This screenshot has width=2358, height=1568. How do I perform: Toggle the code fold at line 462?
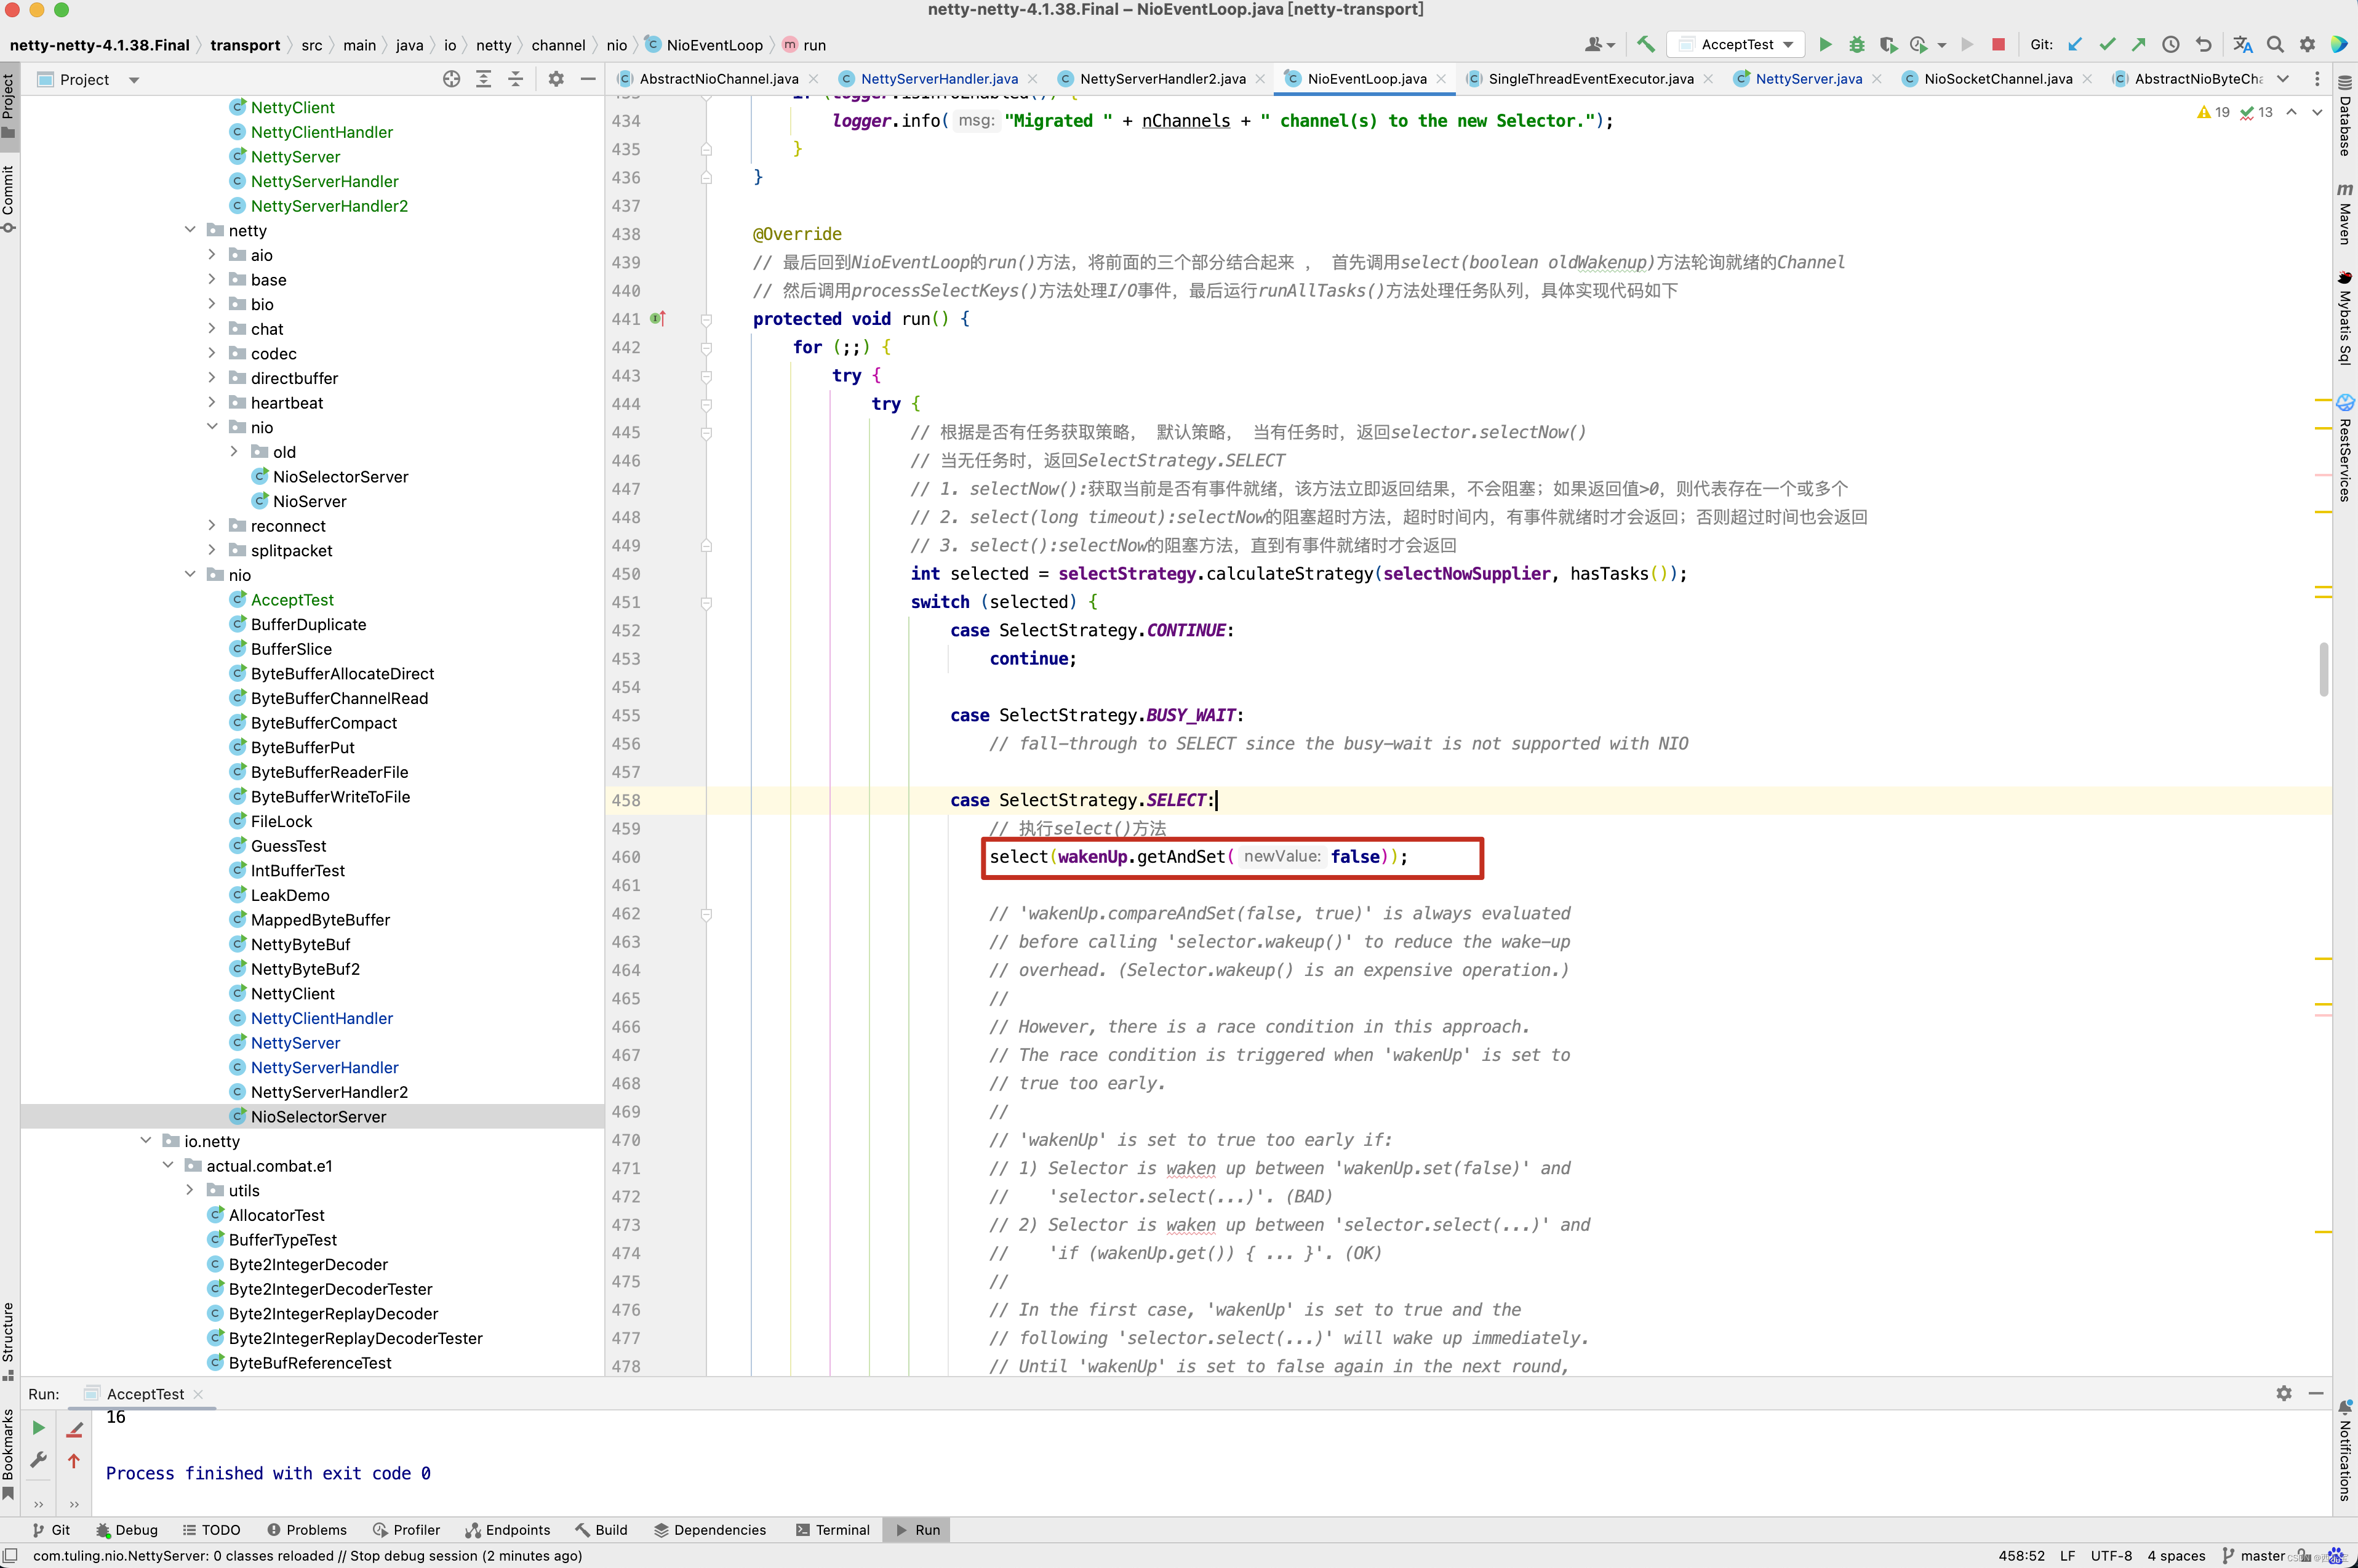pyautogui.click(x=706, y=914)
